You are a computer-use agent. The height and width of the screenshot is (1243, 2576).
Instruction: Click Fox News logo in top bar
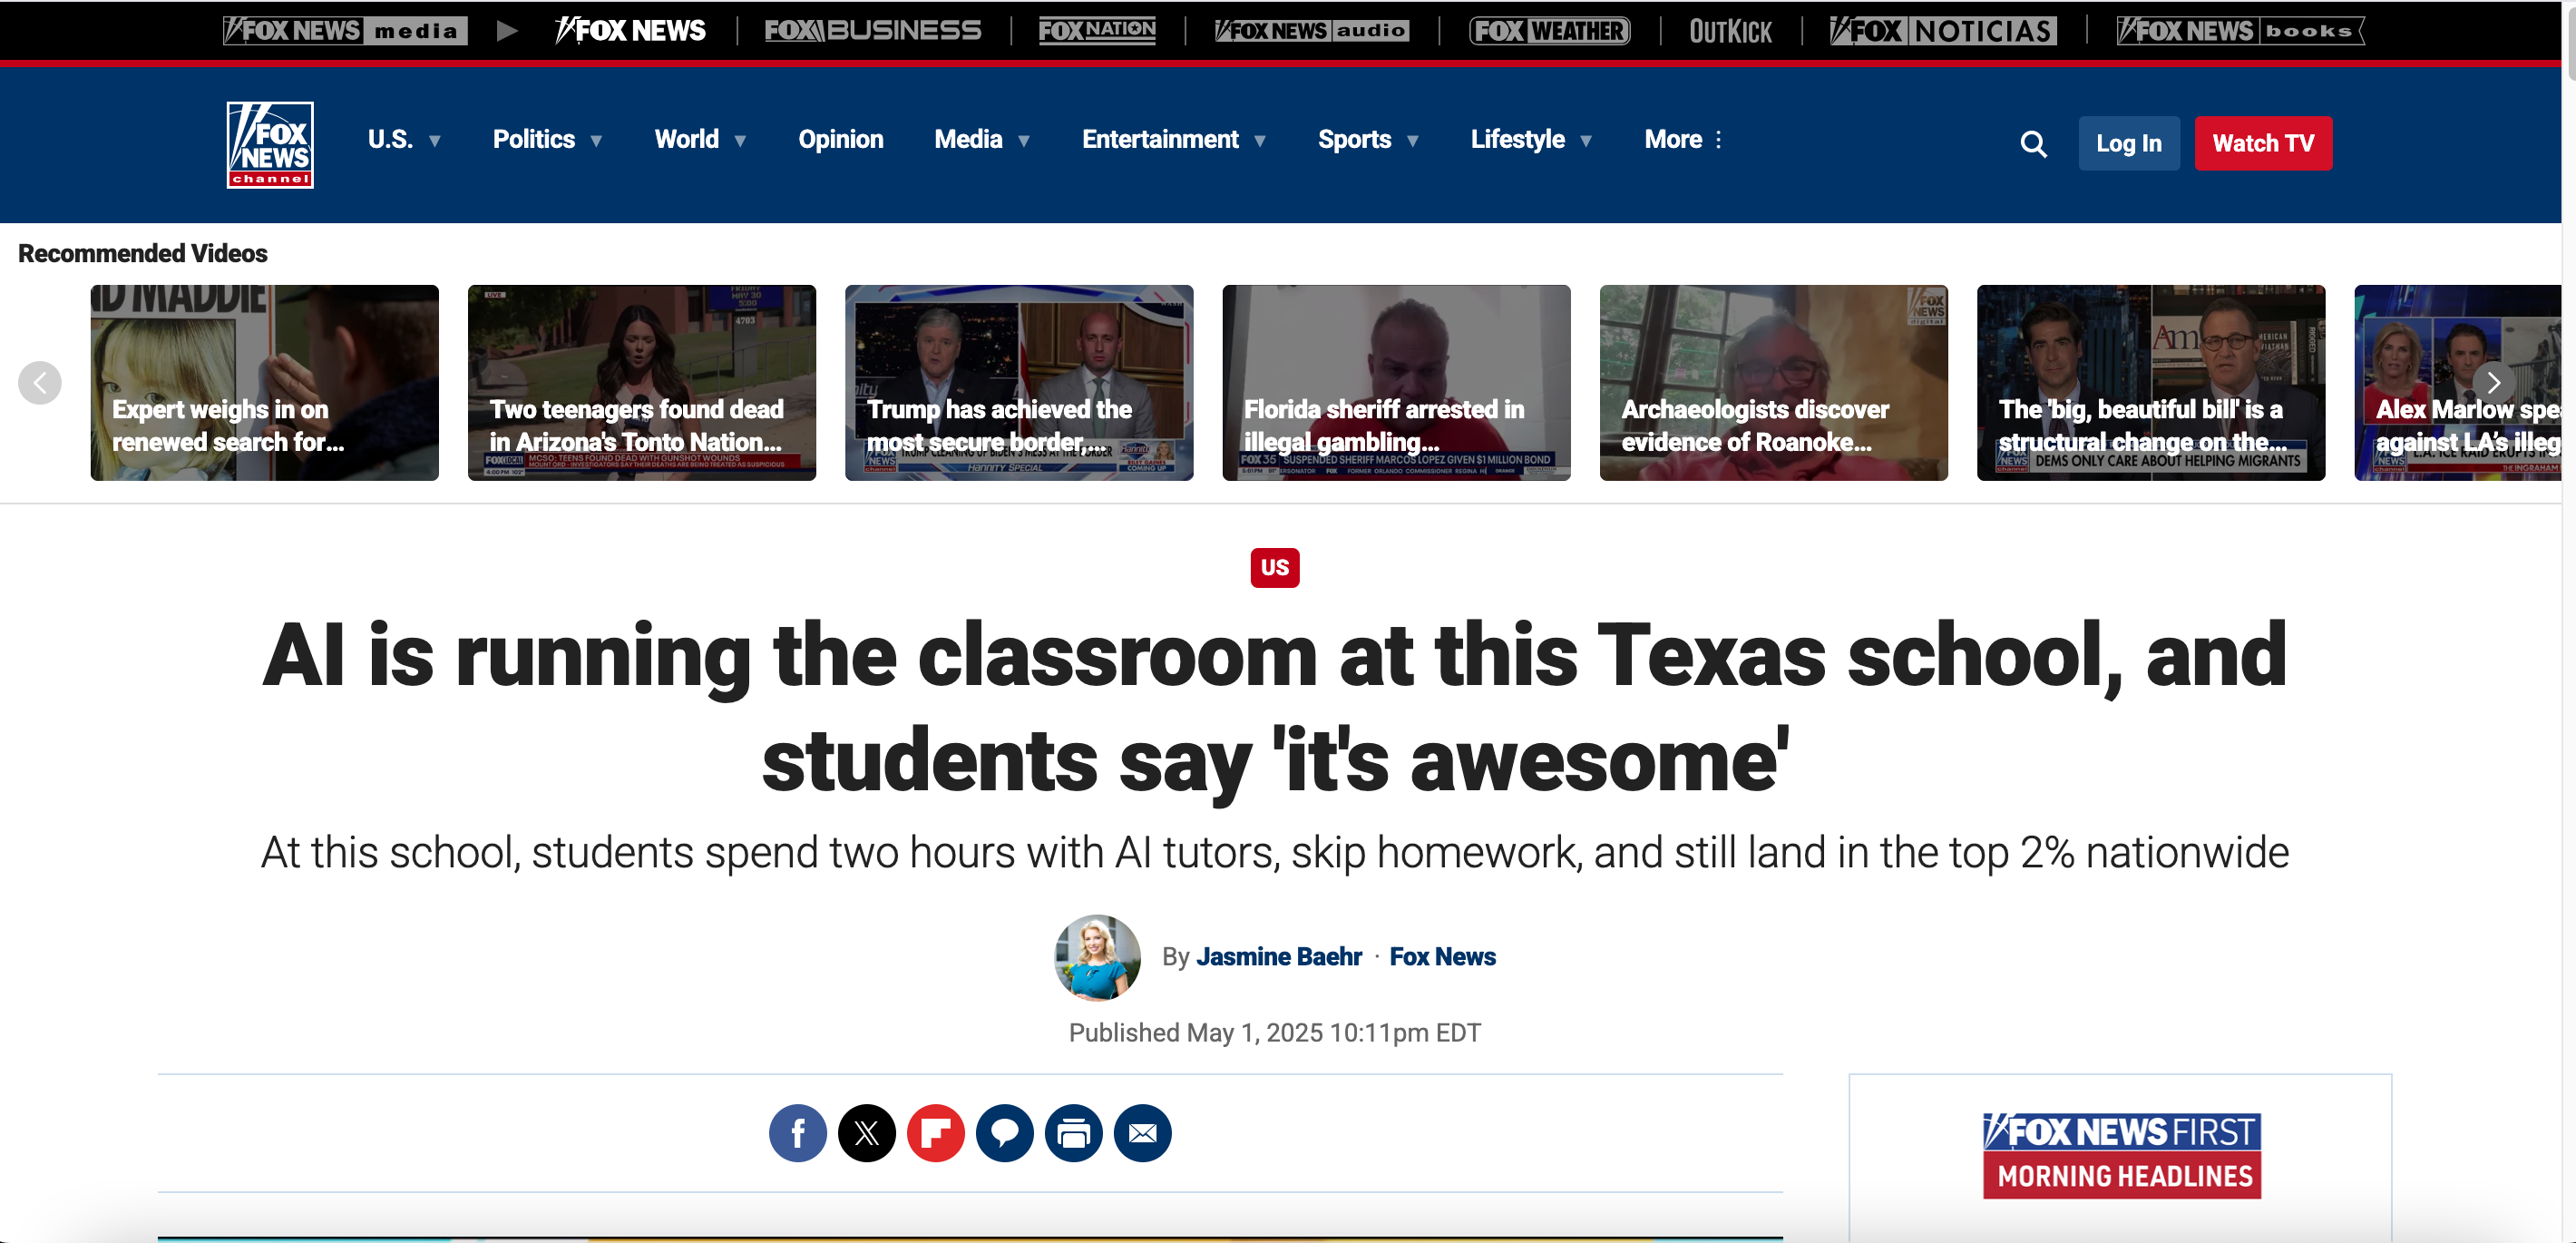click(631, 31)
